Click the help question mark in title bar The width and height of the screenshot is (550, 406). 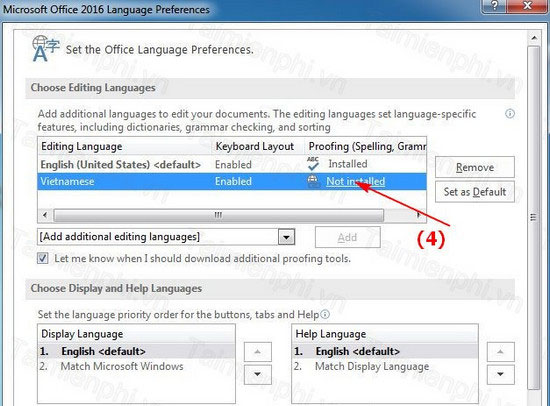tap(494, 6)
